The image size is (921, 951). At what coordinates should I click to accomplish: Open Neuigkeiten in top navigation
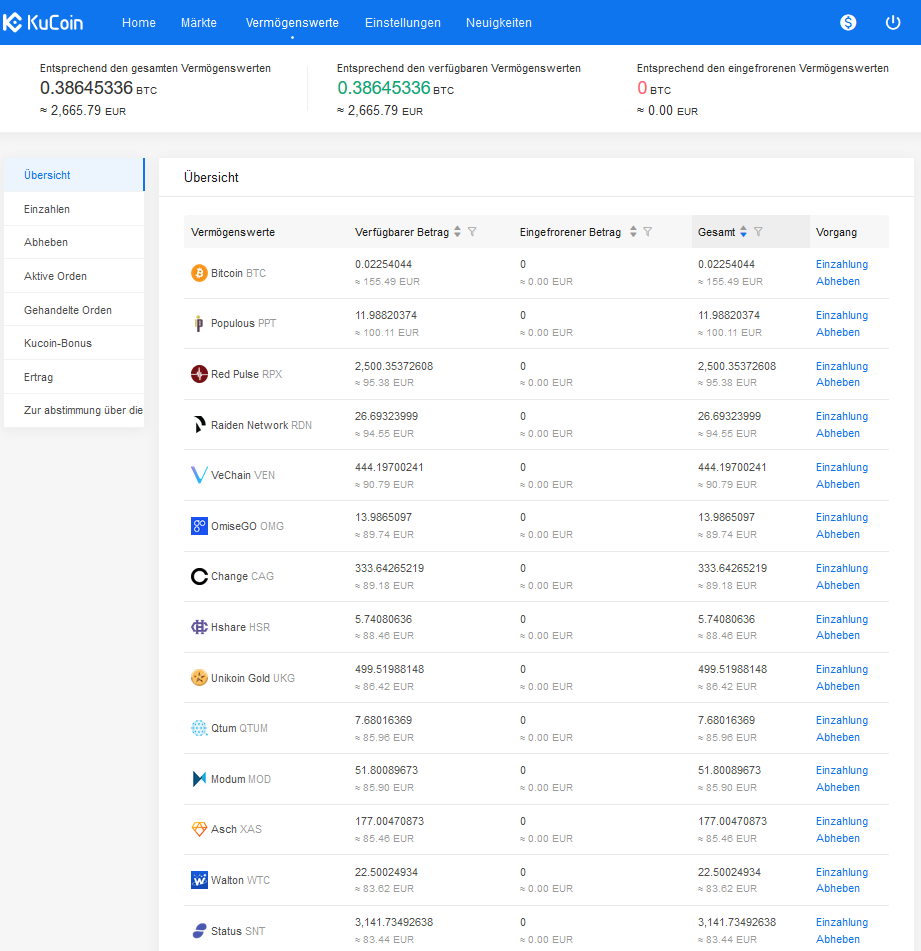[498, 22]
